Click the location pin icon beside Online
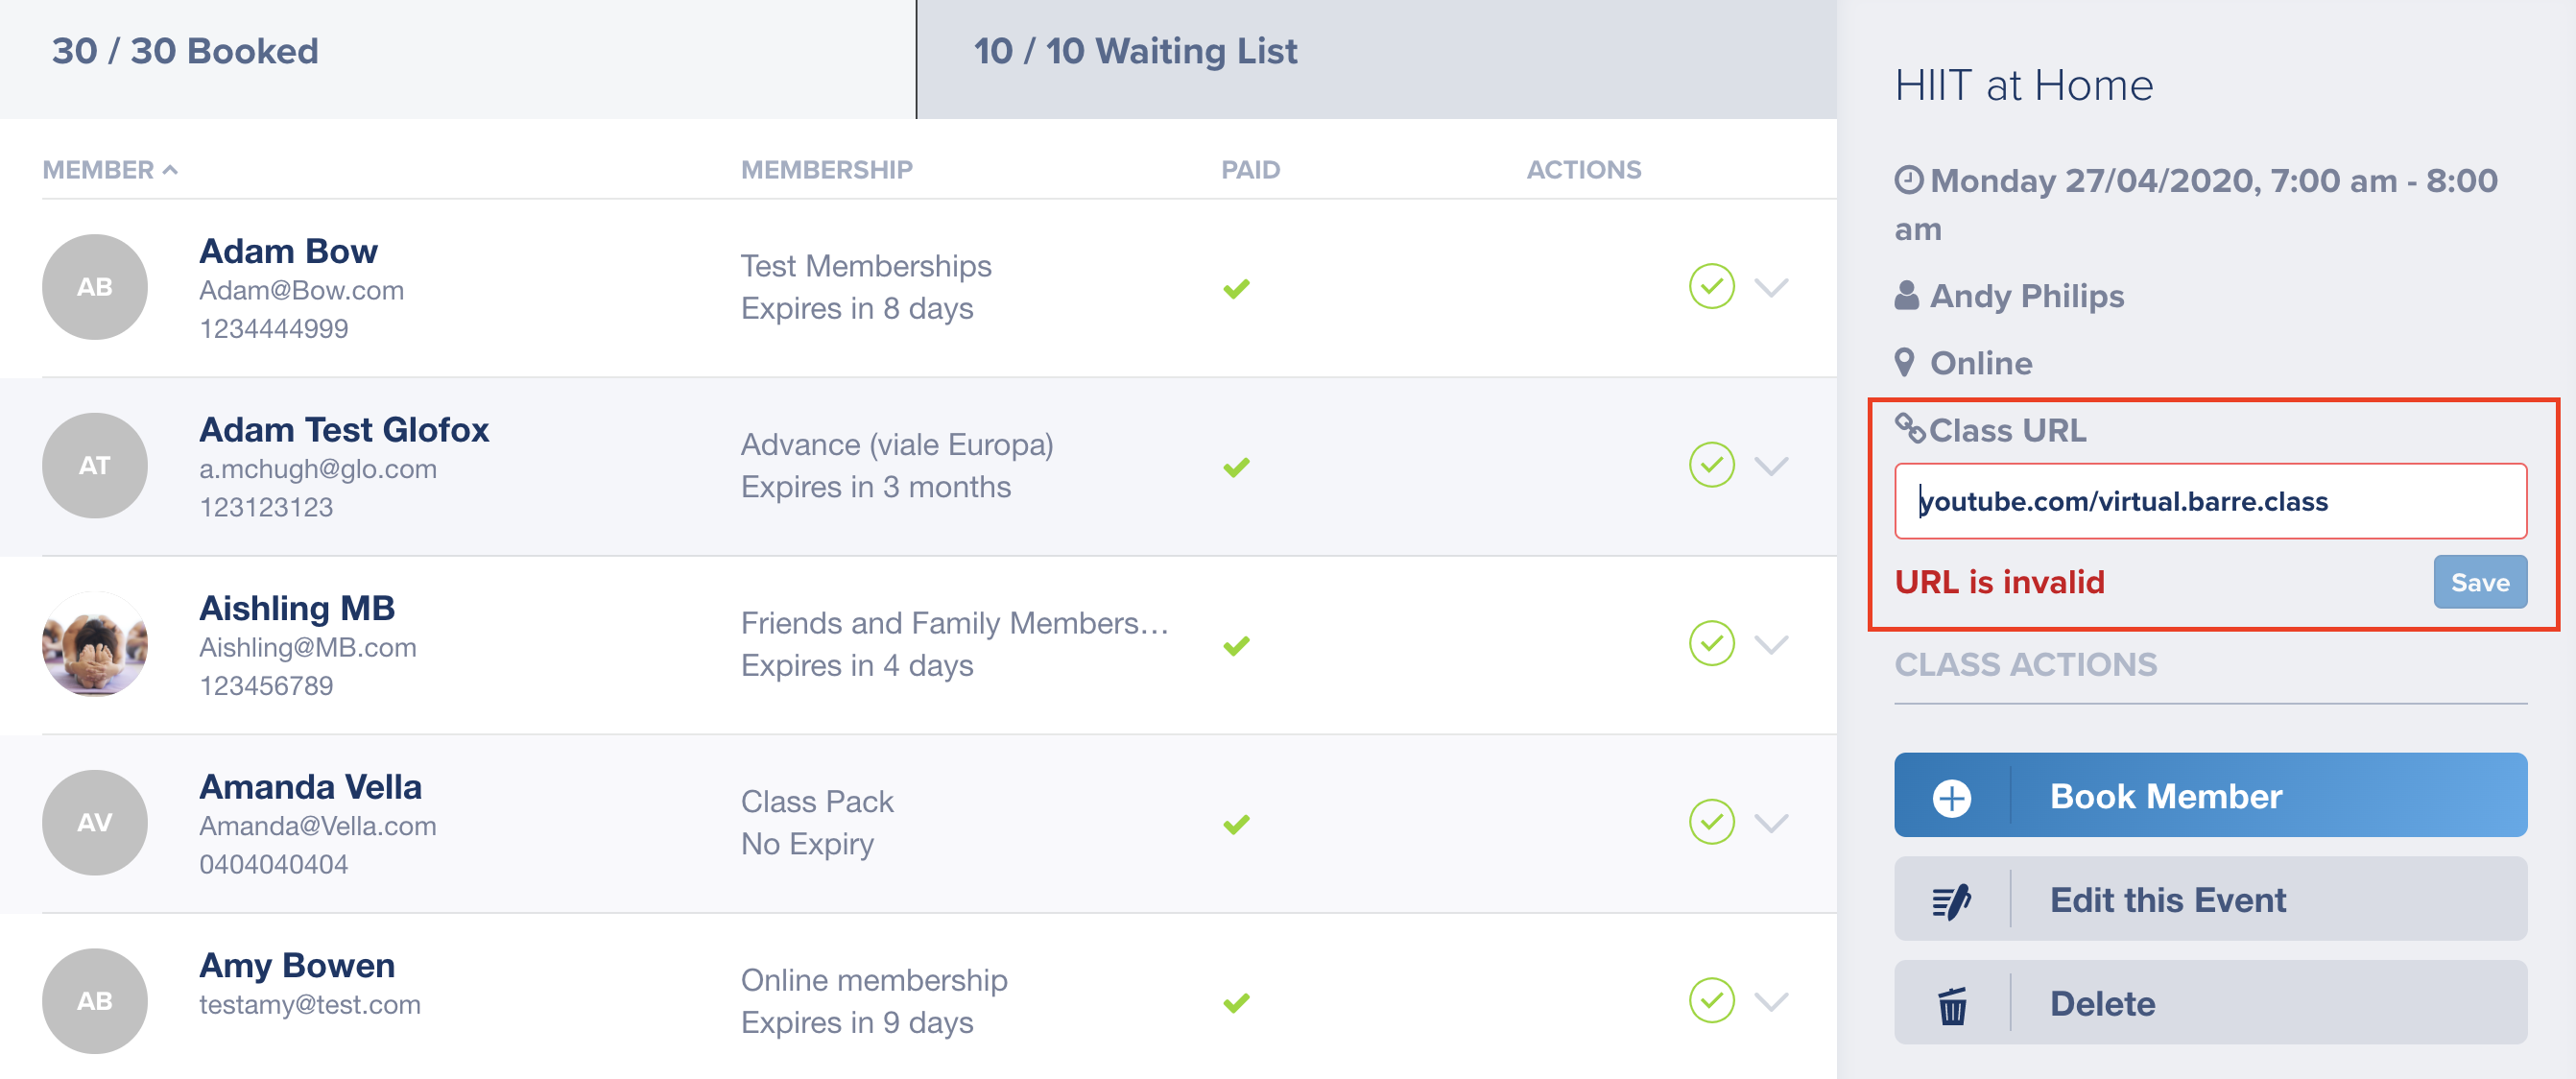Screen dimensions: 2576x1079 point(1905,362)
